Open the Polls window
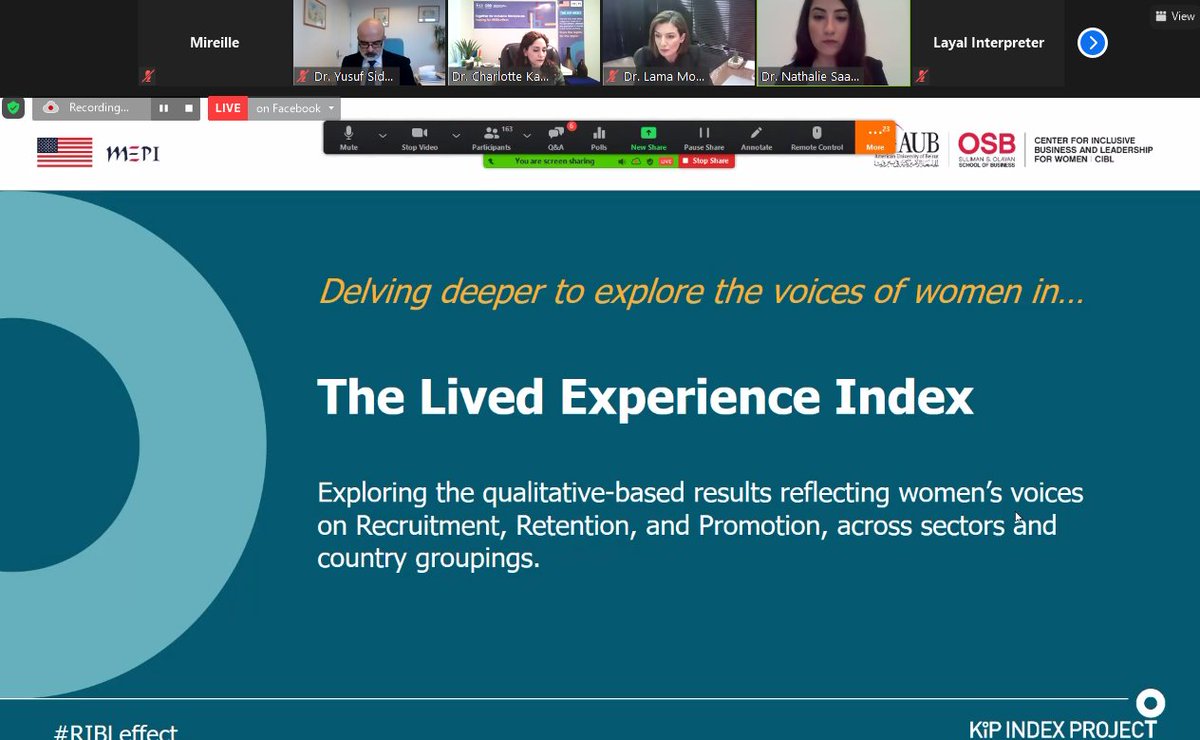Screen dimensions: 1200x740 pos(599,137)
